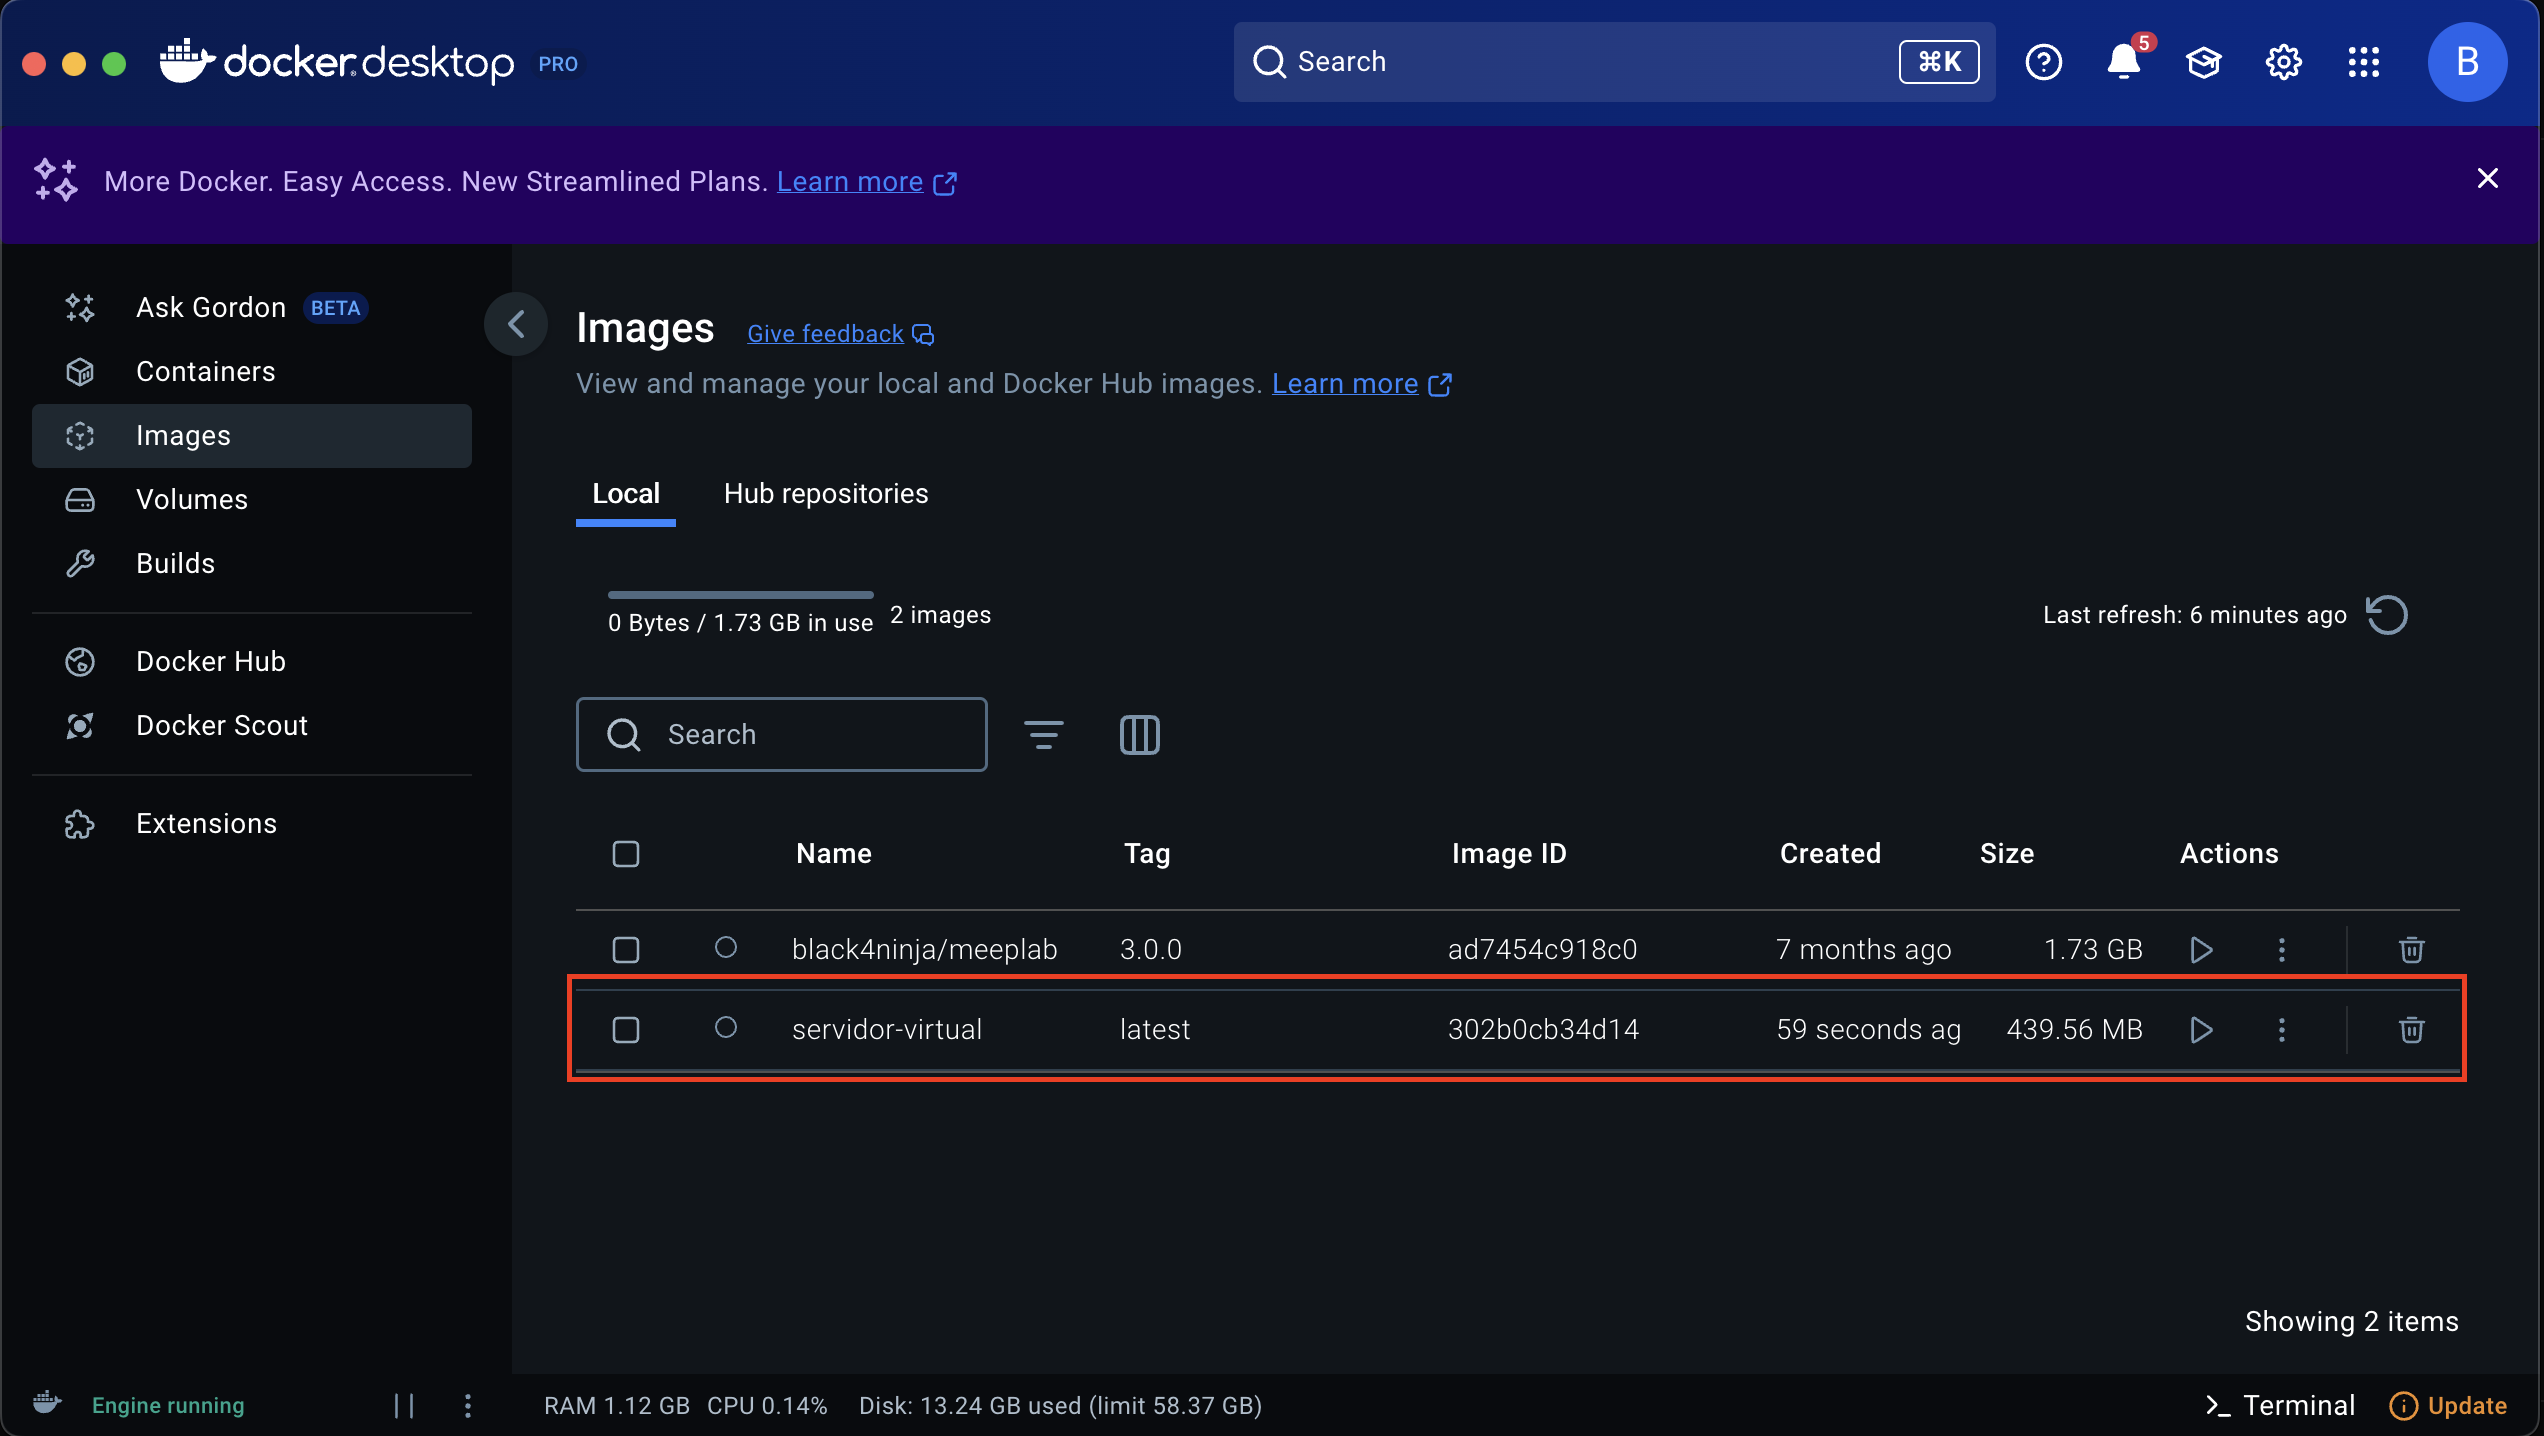Open the Learning center icon

[x=2203, y=62]
